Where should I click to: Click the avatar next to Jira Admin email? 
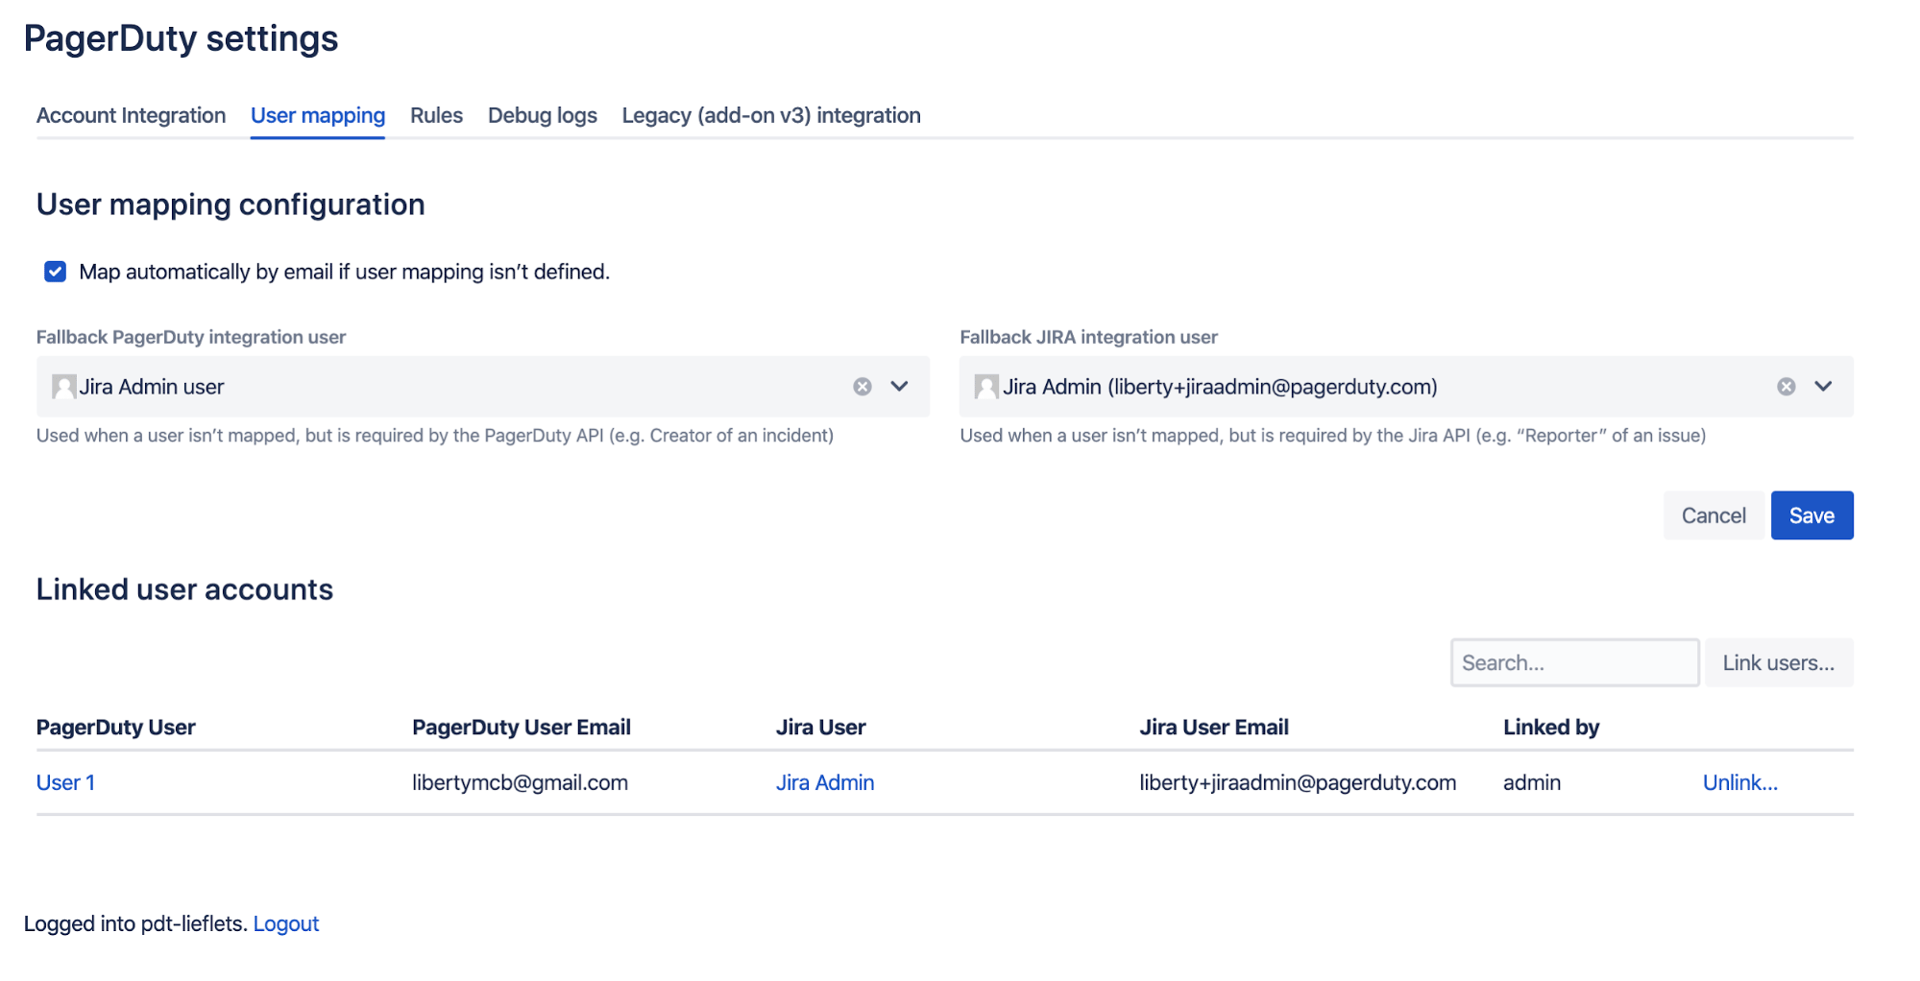[987, 387]
